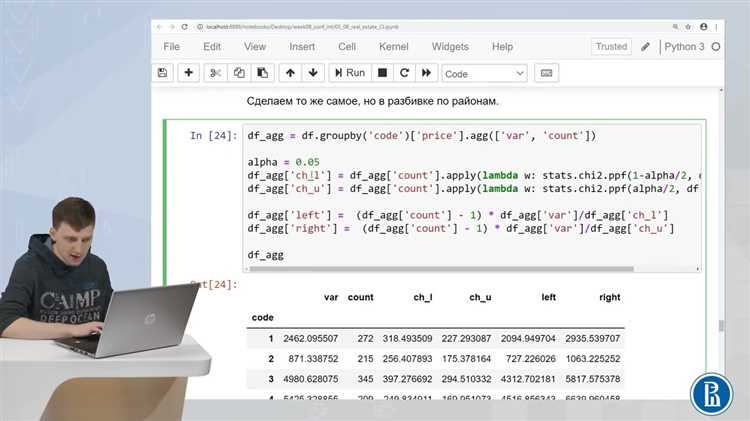Viewport: 750px width, 421px height.
Task: Copy selected cells icon
Action: click(x=239, y=73)
